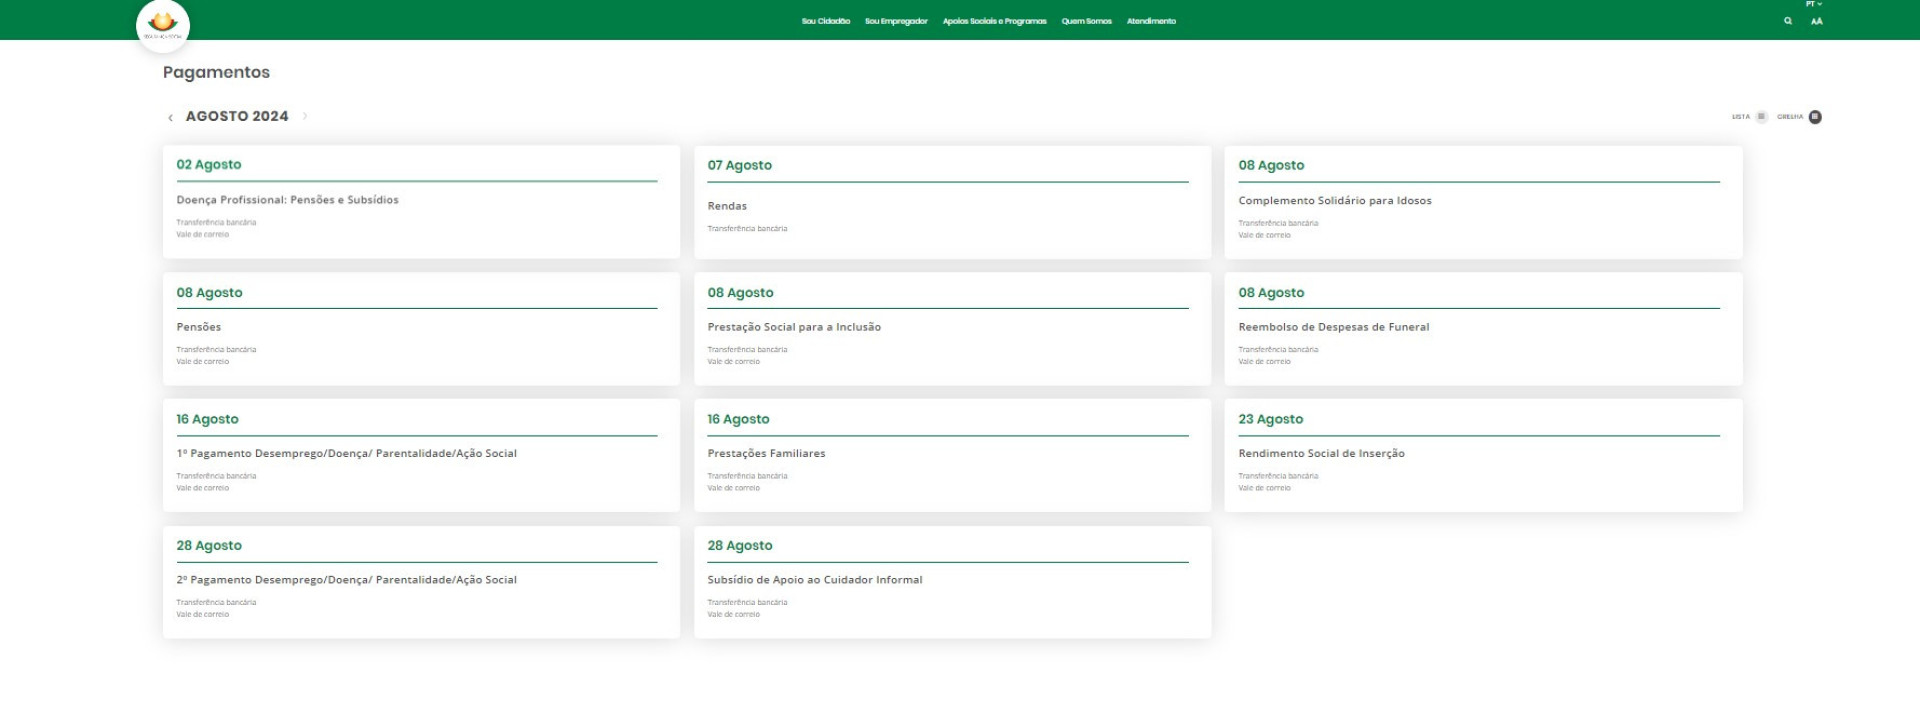
Task: Select the 02 Agosto date heading
Action: coord(209,165)
